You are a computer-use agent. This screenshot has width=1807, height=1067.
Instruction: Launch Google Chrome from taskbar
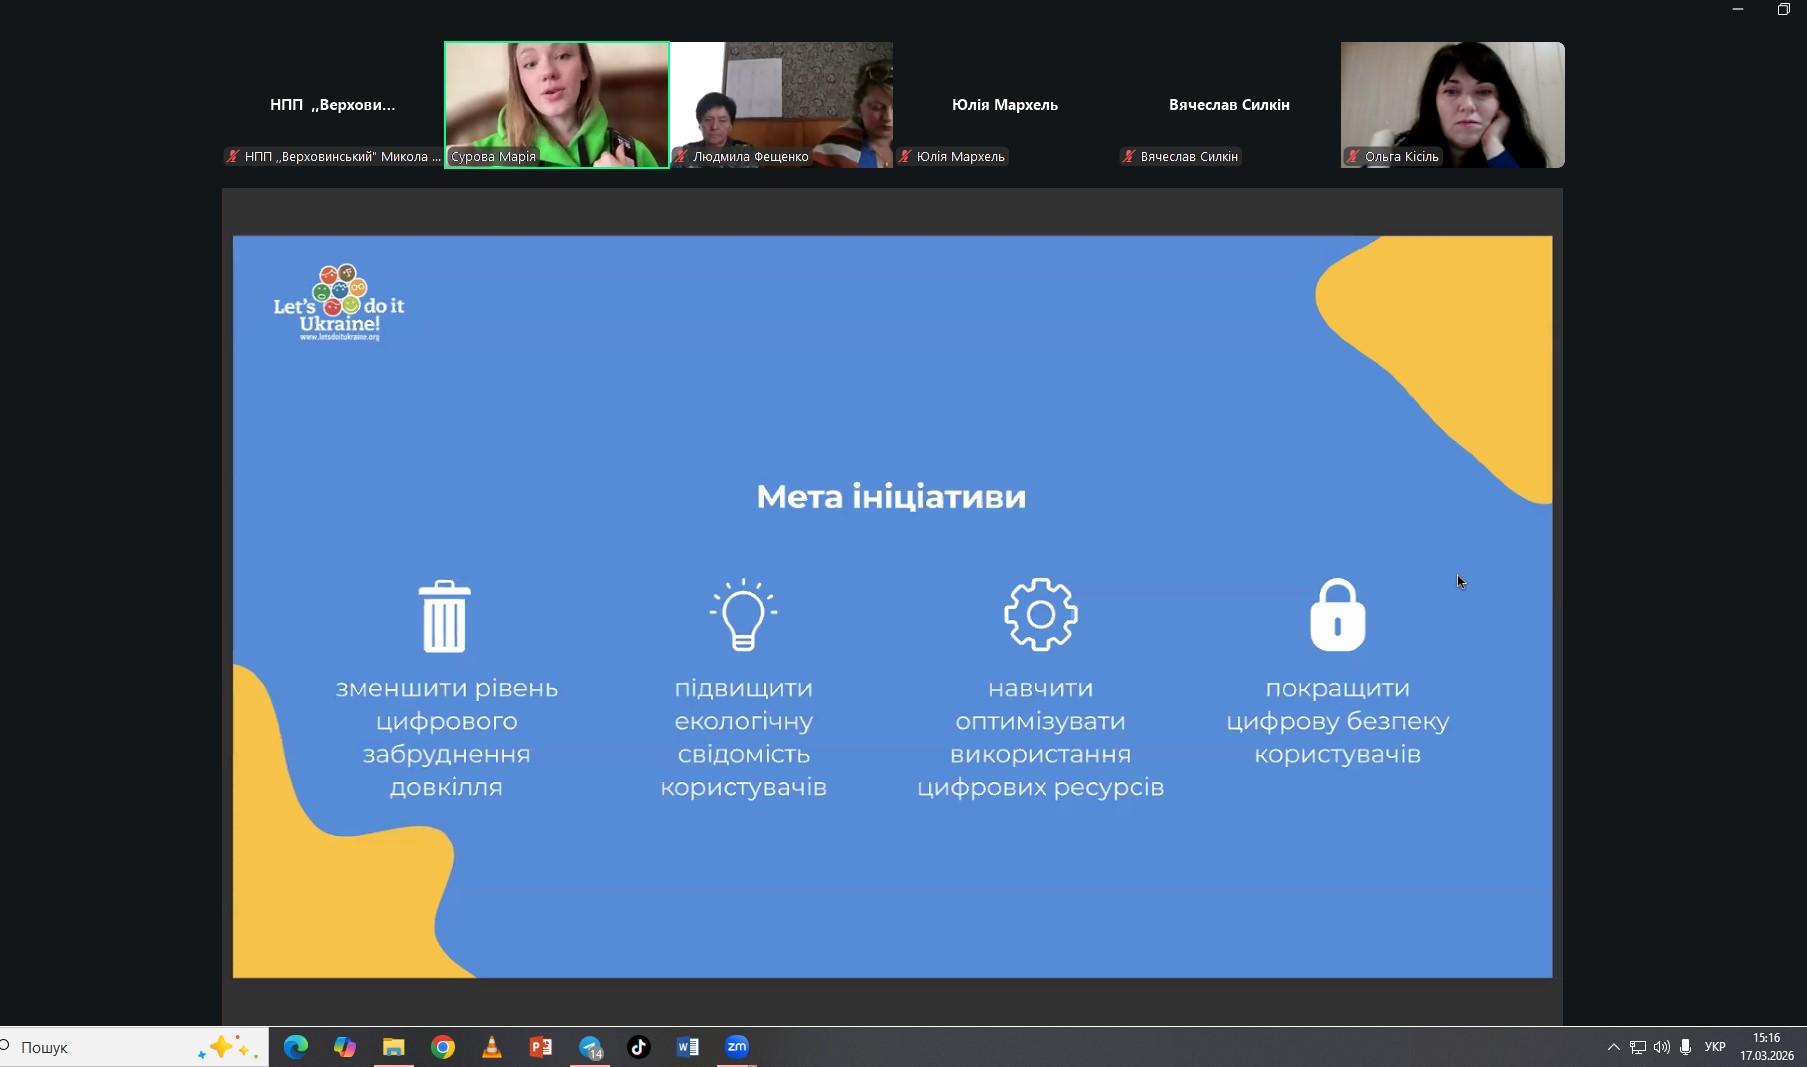[x=443, y=1047]
